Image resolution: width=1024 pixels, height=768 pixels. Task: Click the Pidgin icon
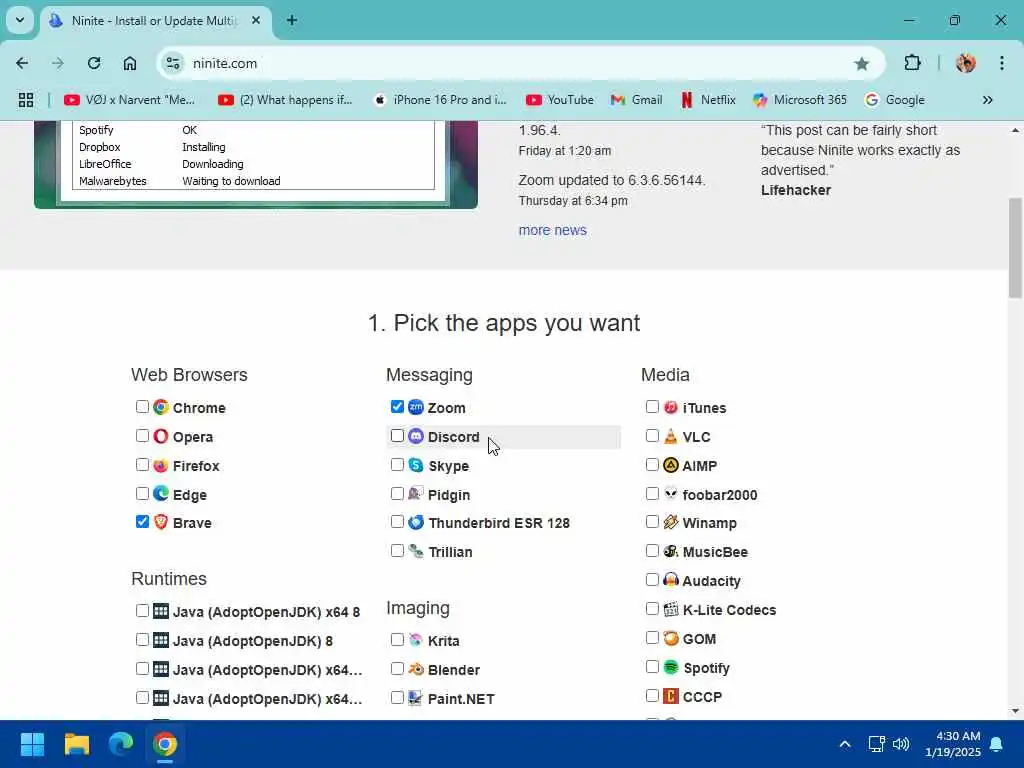click(x=416, y=494)
